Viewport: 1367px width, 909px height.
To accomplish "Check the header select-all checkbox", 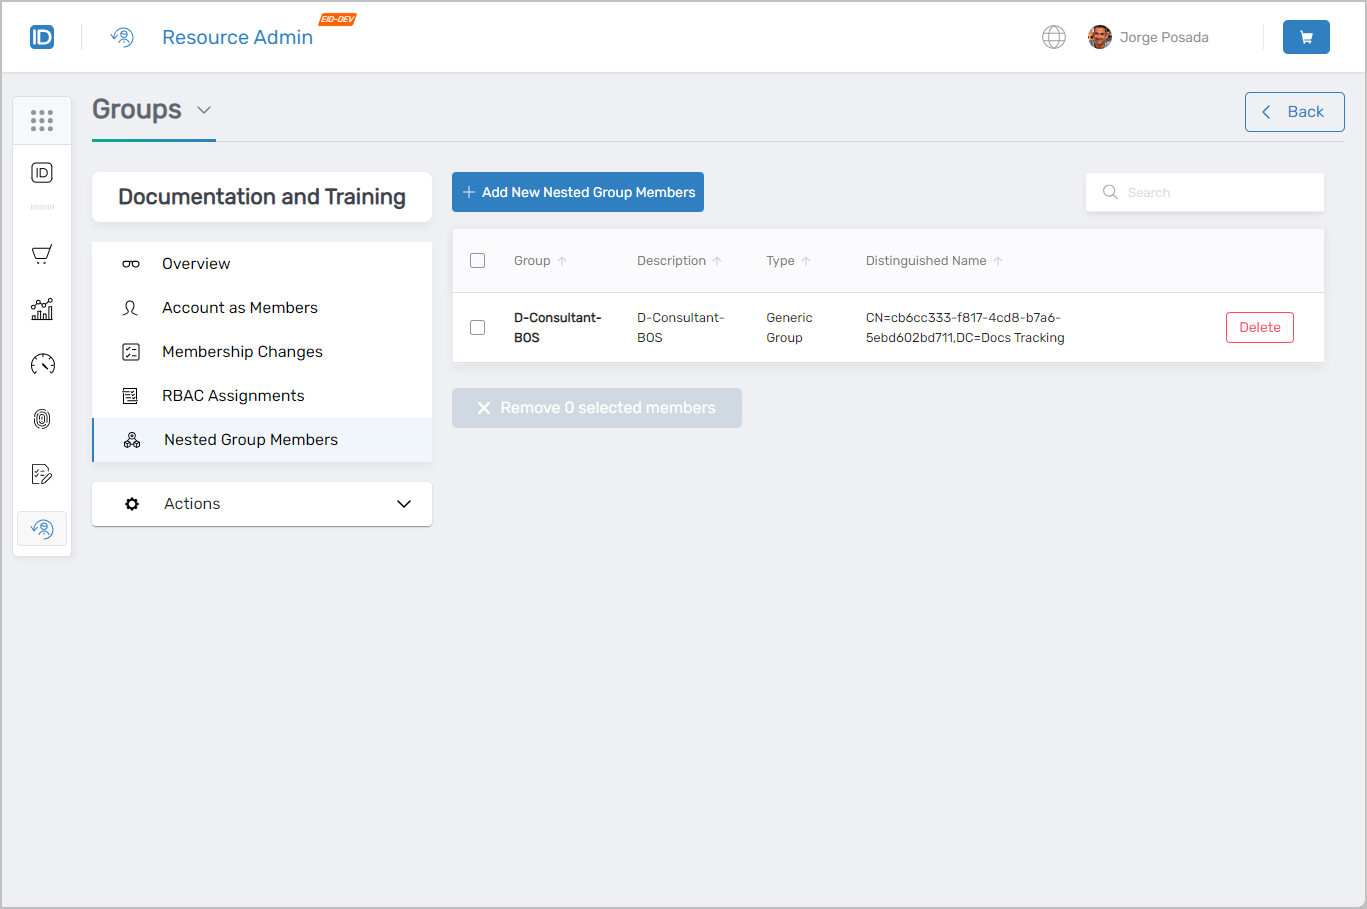I will 477,260.
